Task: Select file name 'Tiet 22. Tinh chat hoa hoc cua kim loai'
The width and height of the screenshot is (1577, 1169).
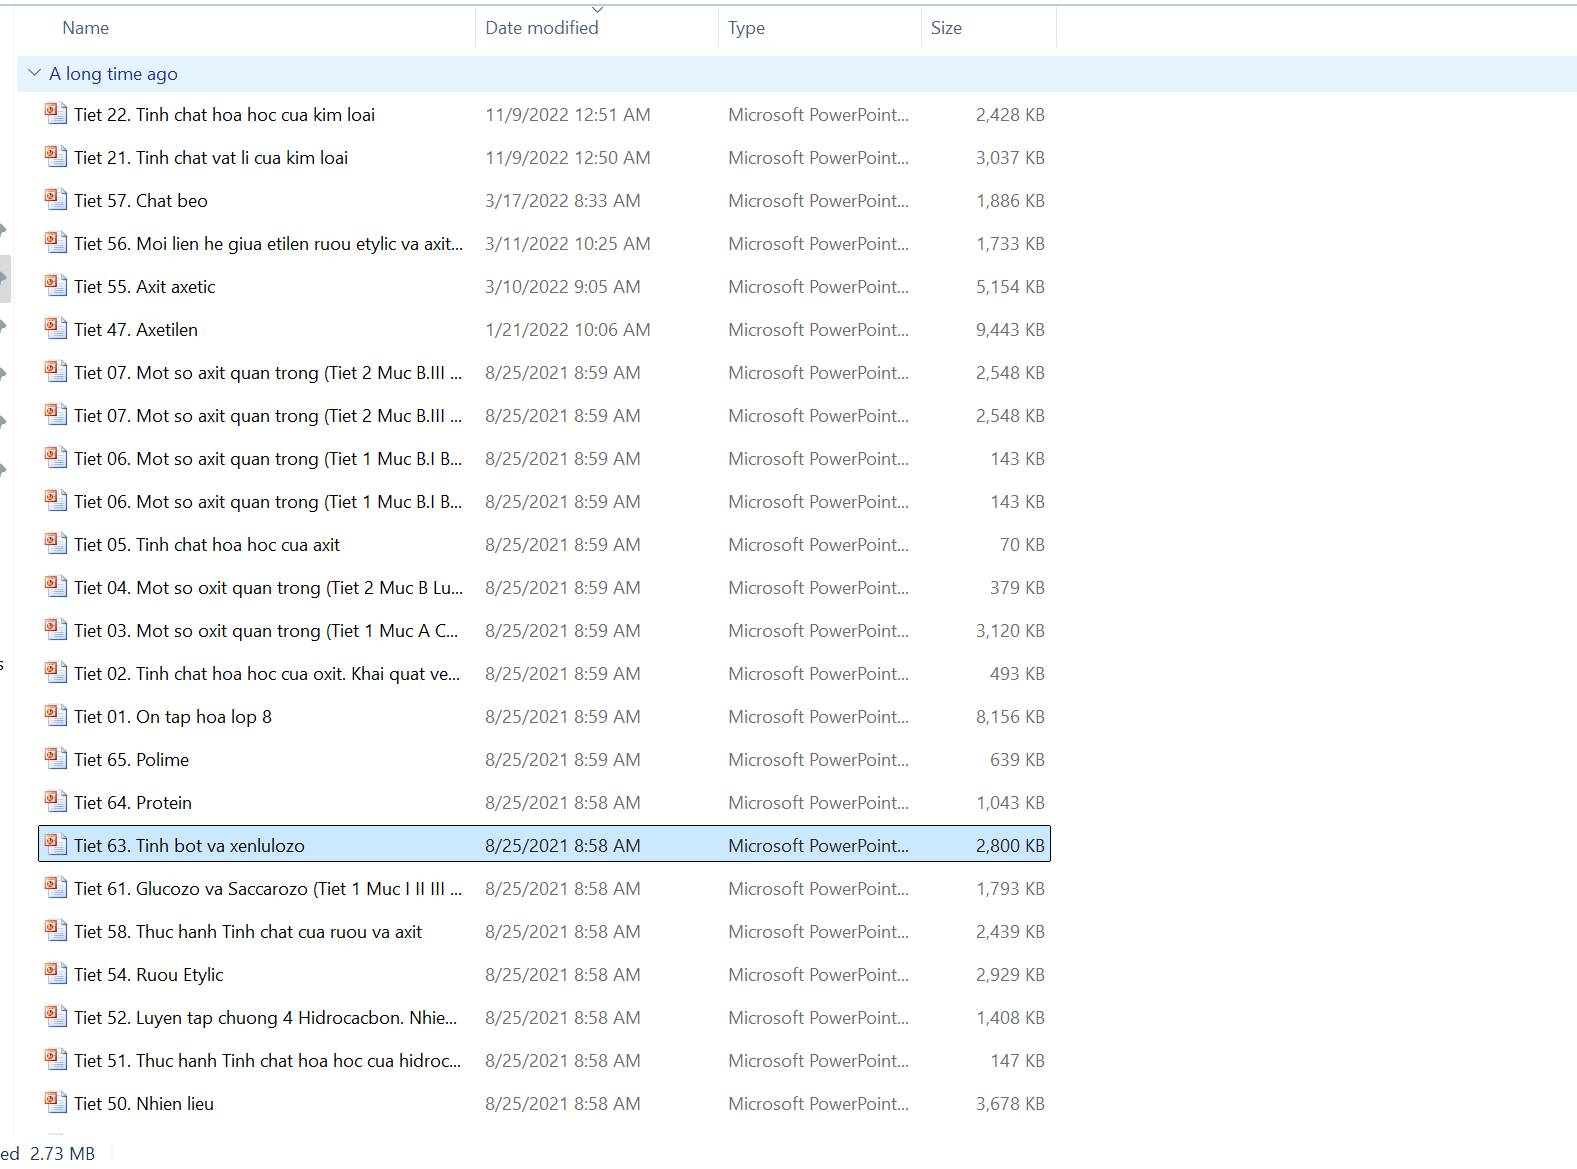Action: 224,115
